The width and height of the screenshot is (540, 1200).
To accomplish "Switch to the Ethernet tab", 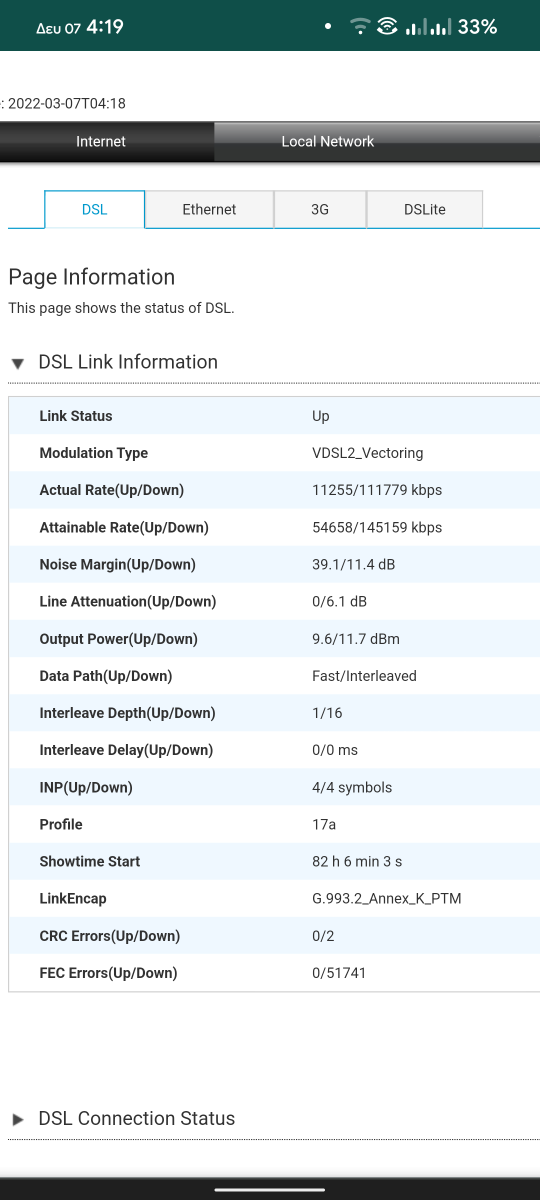I will pyautogui.click(x=209, y=209).
